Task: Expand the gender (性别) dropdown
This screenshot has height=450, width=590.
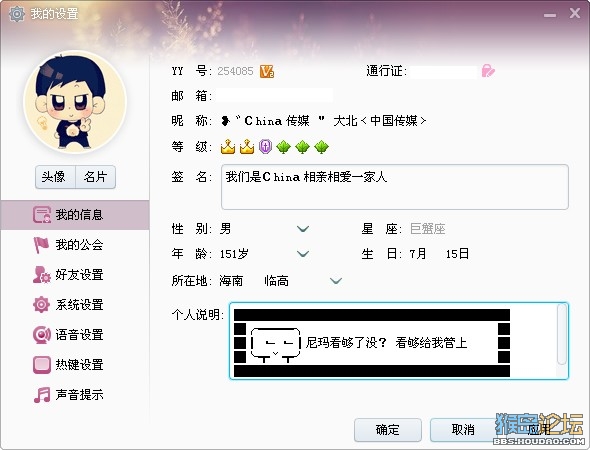Action: tap(303, 229)
